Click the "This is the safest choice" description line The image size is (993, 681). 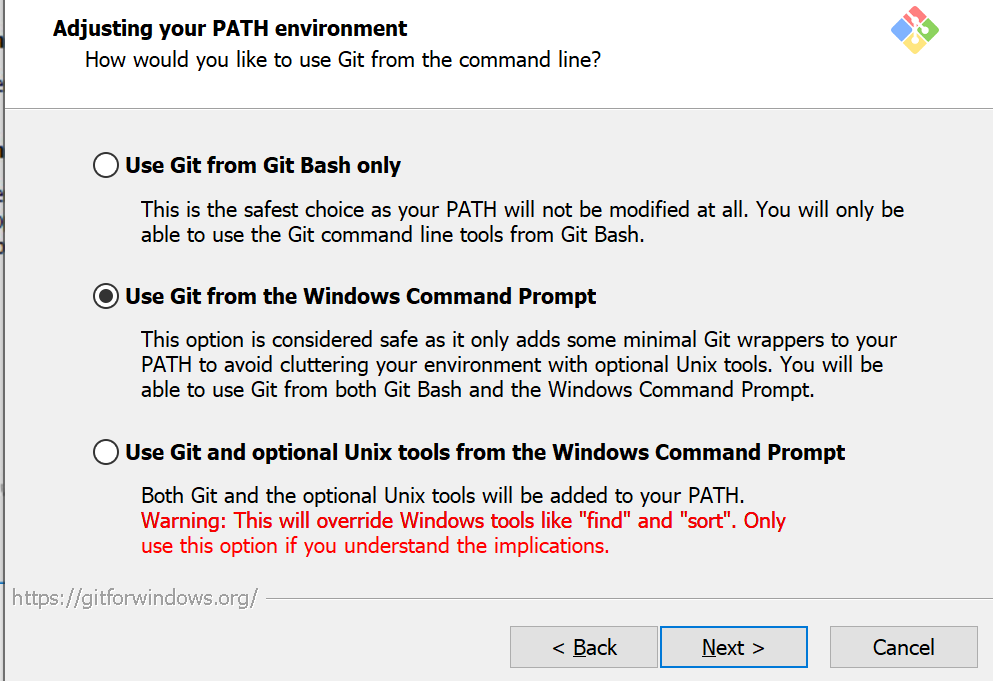pyautogui.click(x=522, y=210)
